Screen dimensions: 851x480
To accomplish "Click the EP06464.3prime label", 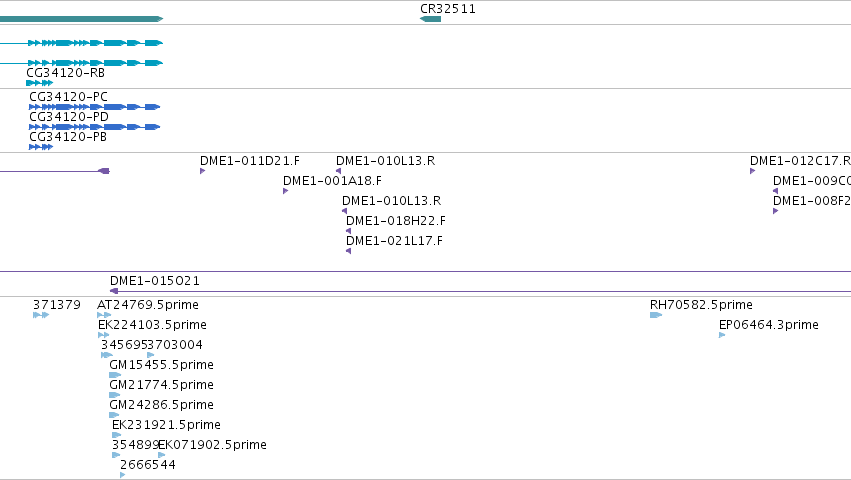I will [769, 325].
